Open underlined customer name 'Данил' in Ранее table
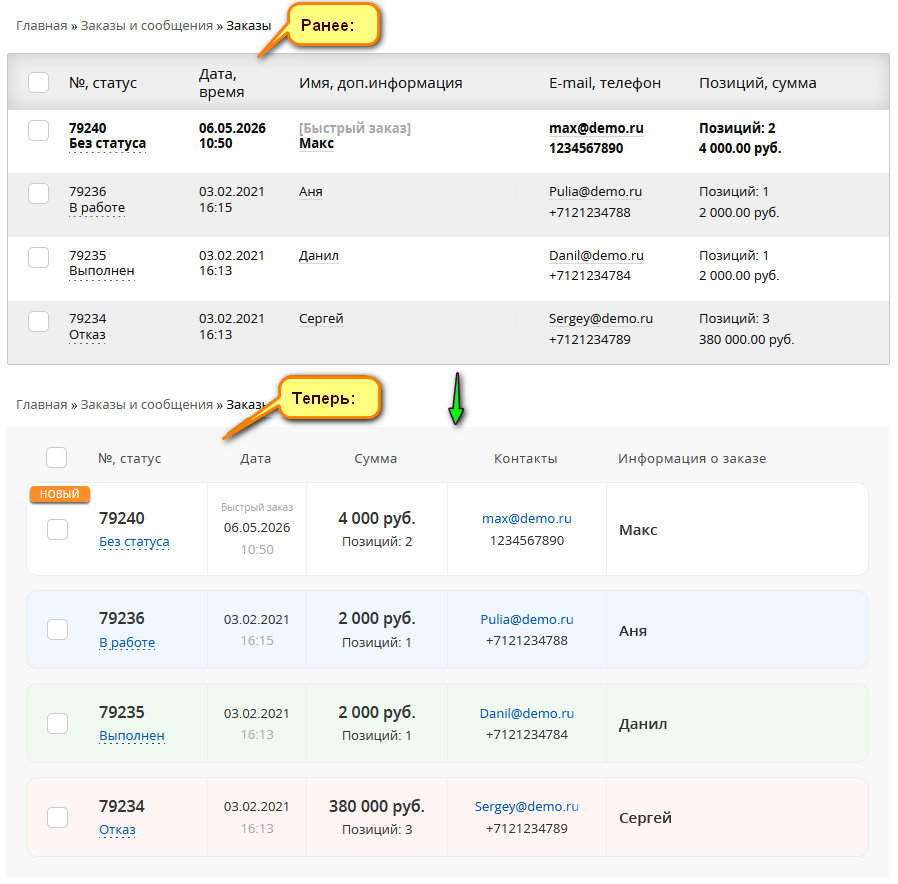 pos(318,256)
